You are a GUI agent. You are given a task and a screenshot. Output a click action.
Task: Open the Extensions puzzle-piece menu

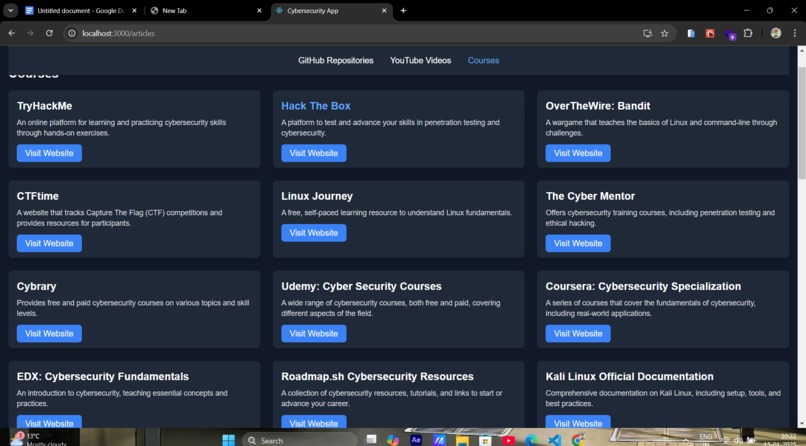(748, 33)
